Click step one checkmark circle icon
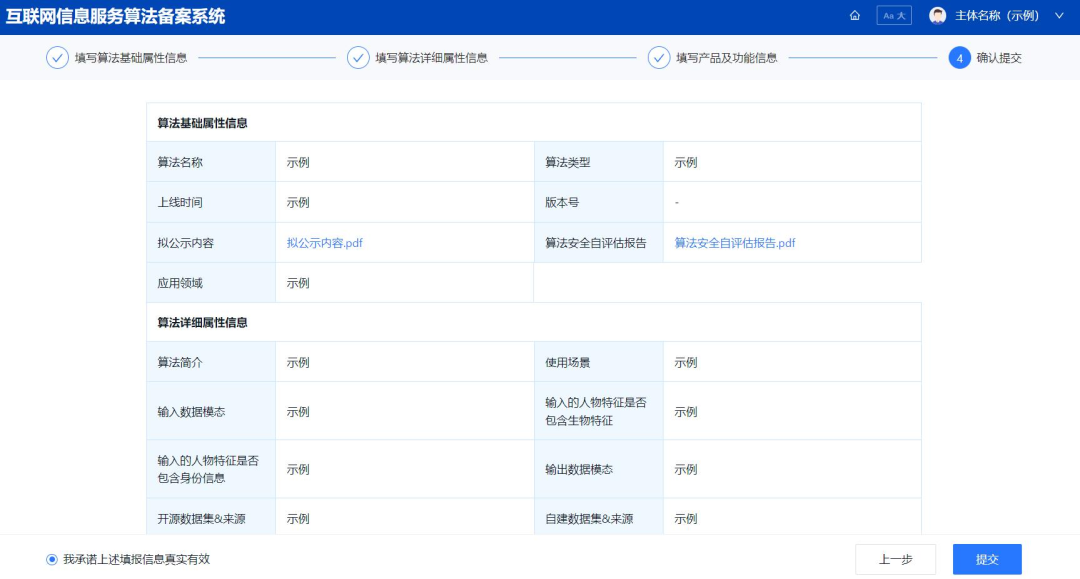This screenshot has width=1080, height=579. coord(57,58)
